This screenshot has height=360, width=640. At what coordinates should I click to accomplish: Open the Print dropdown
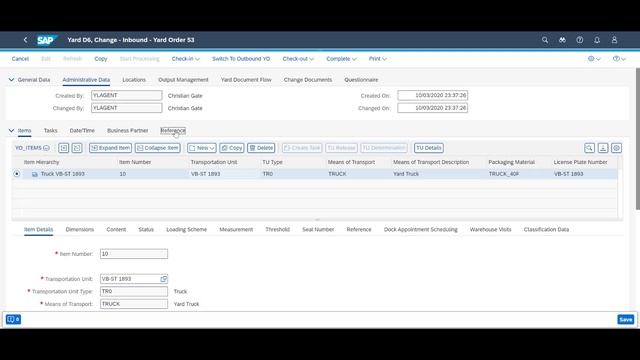[x=378, y=59]
